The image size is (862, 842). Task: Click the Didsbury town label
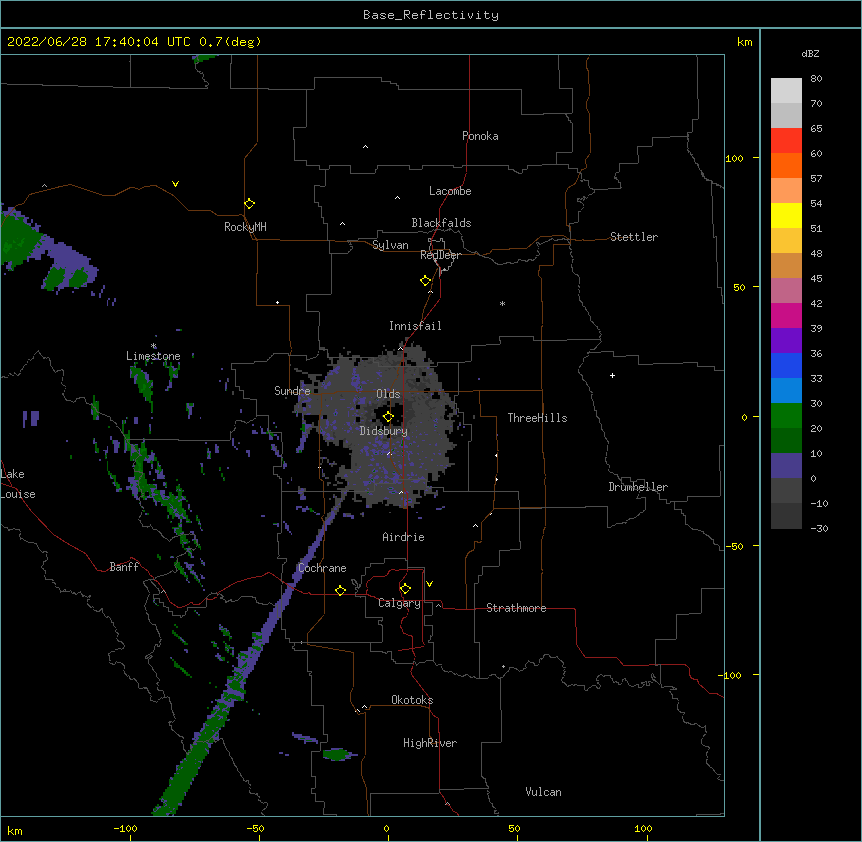(384, 431)
